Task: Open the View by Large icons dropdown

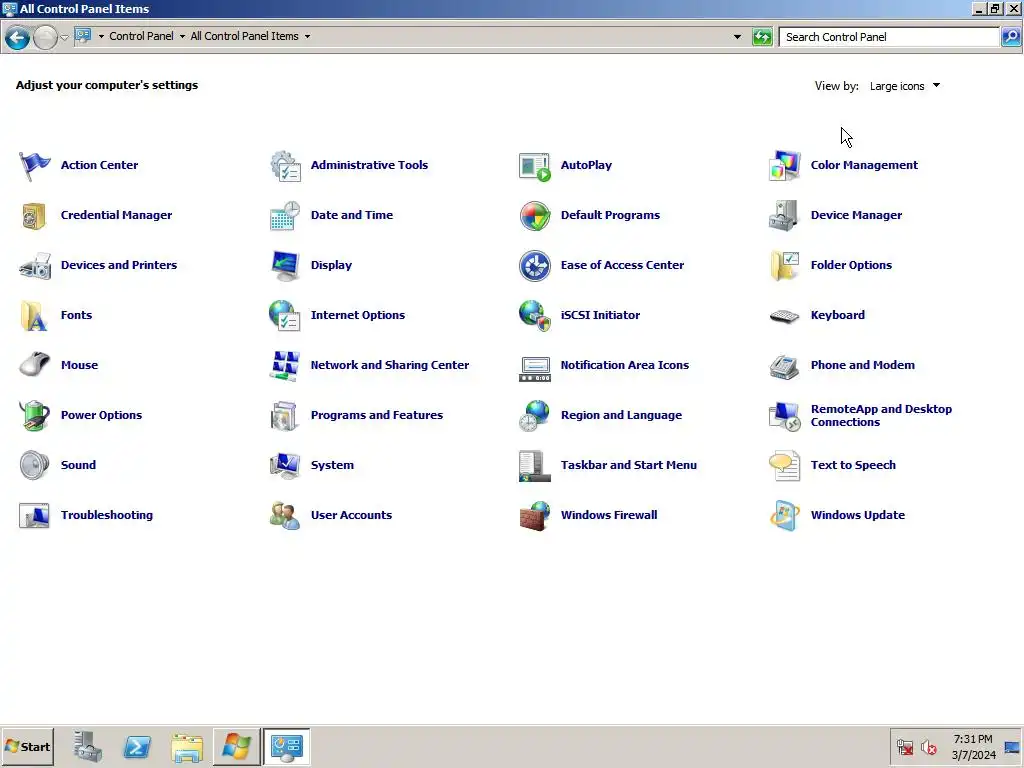Action: [904, 86]
